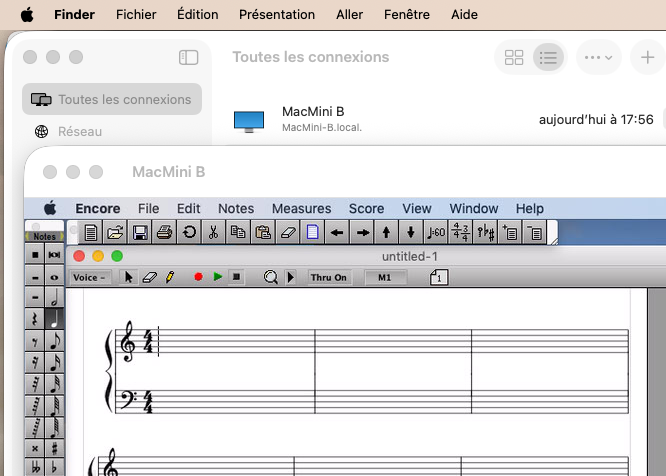Select the scissors Cut tool
Image resolution: width=666 pixels, height=476 pixels.
(x=213, y=233)
